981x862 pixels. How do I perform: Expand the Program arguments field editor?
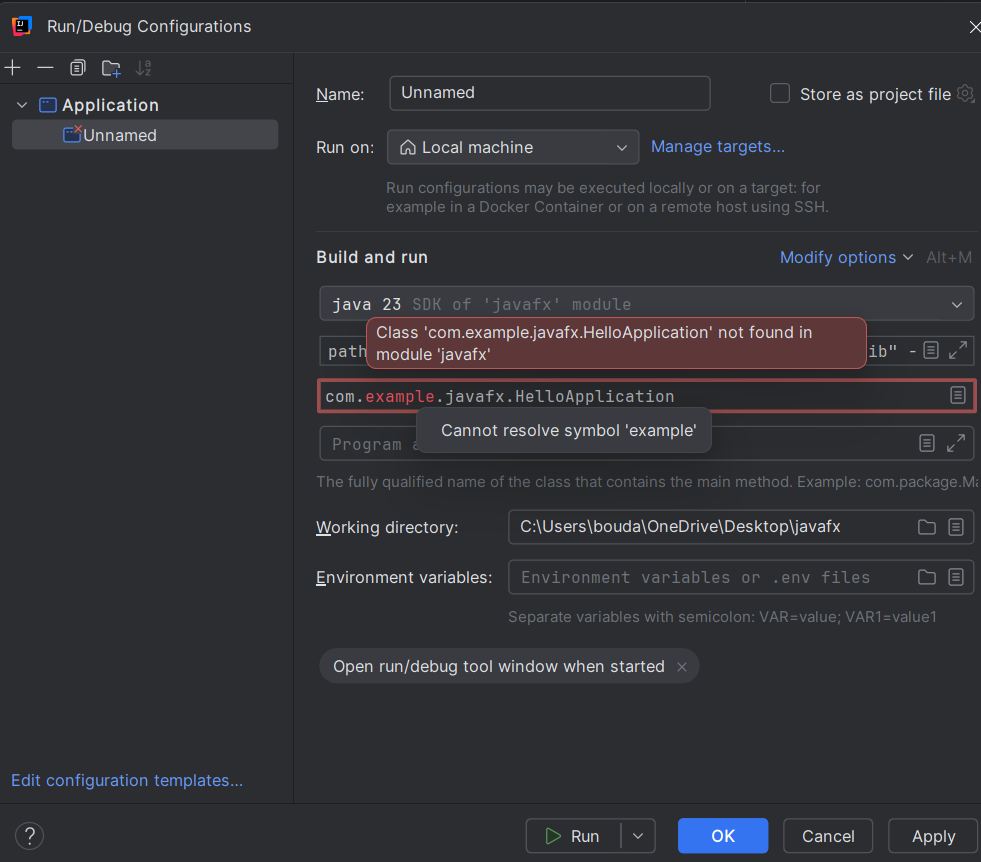click(x=958, y=443)
